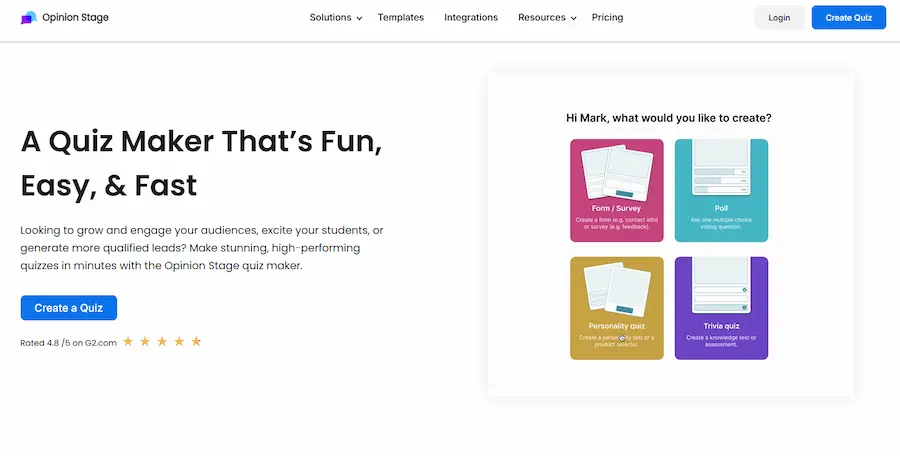This screenshot has height=456, width=900.
Task: Click the Personality quiz pages icon
Action: tap(616, 291)
